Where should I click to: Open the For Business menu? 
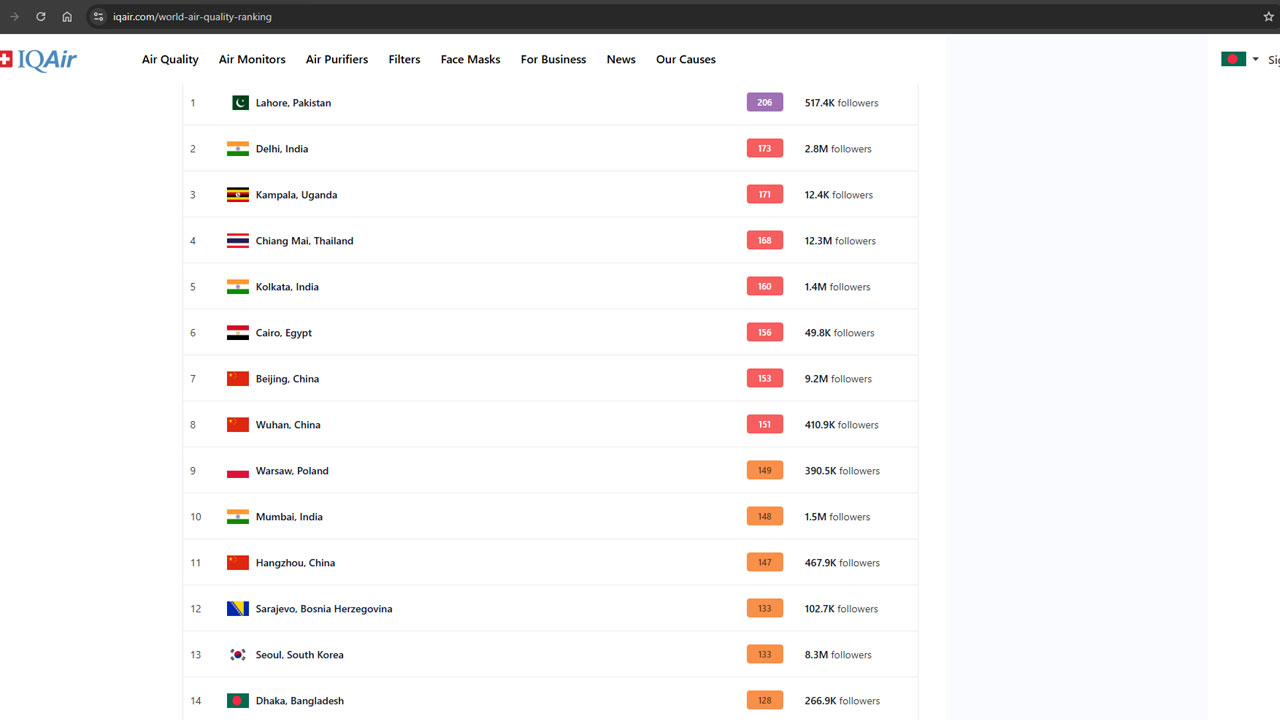[x=553, y=60]
